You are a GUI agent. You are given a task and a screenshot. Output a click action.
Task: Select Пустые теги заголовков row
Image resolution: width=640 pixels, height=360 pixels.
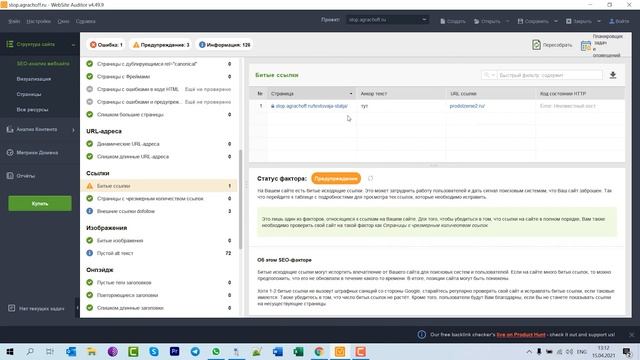[x=159, y=282]
